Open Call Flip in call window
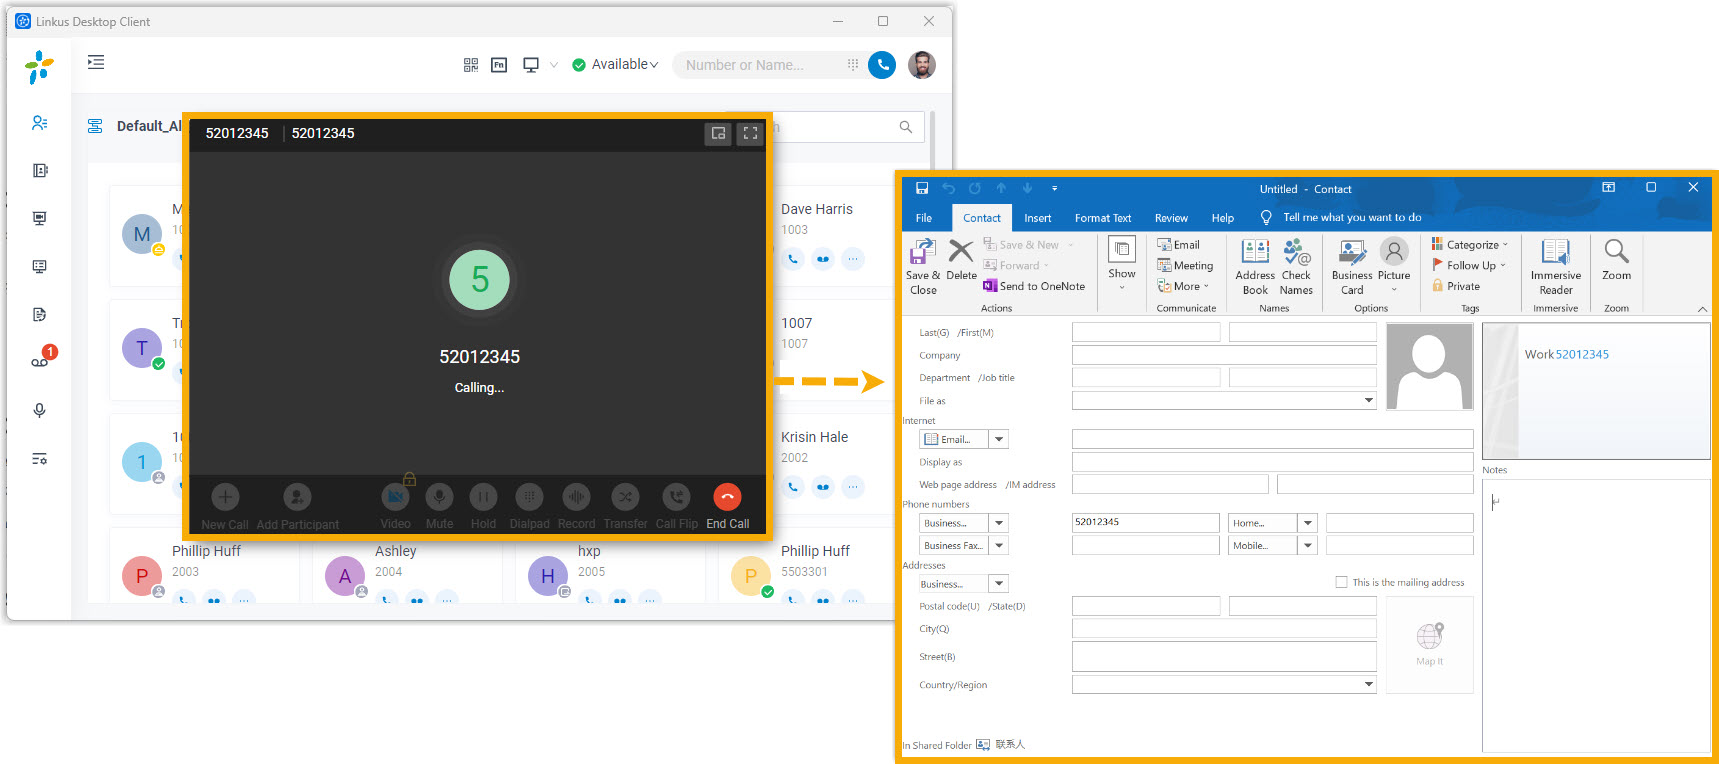The width and height of the screenshot is (1719, 764). tap(676, 497)
